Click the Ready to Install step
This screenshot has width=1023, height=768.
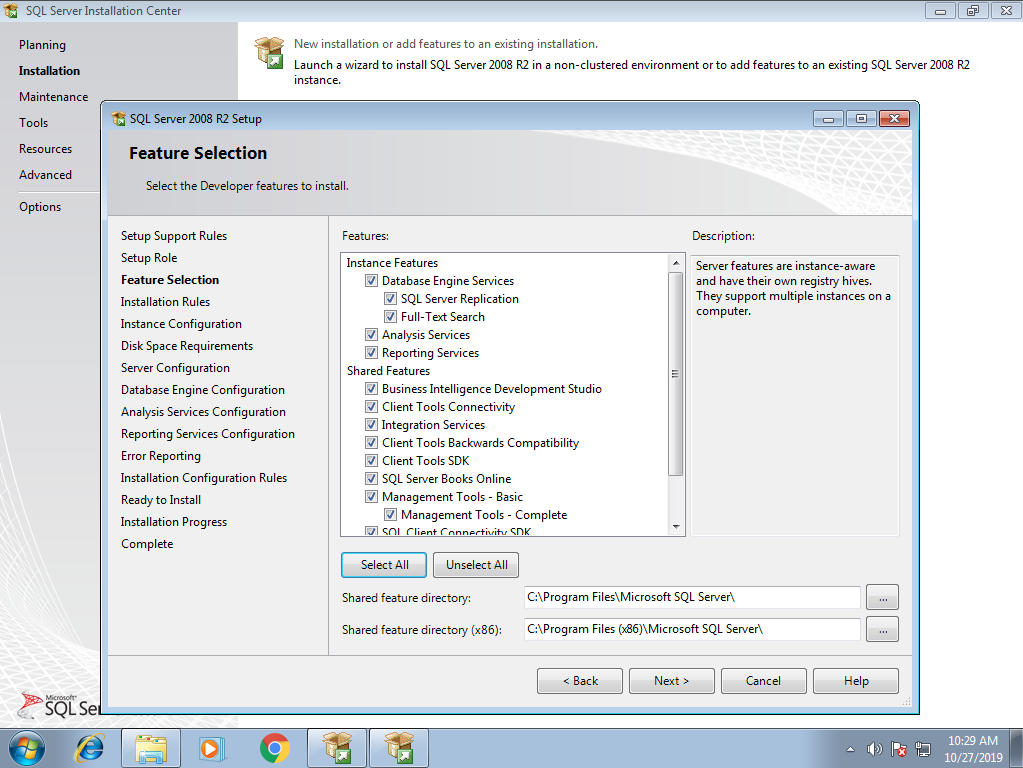[x=160, y=500]
